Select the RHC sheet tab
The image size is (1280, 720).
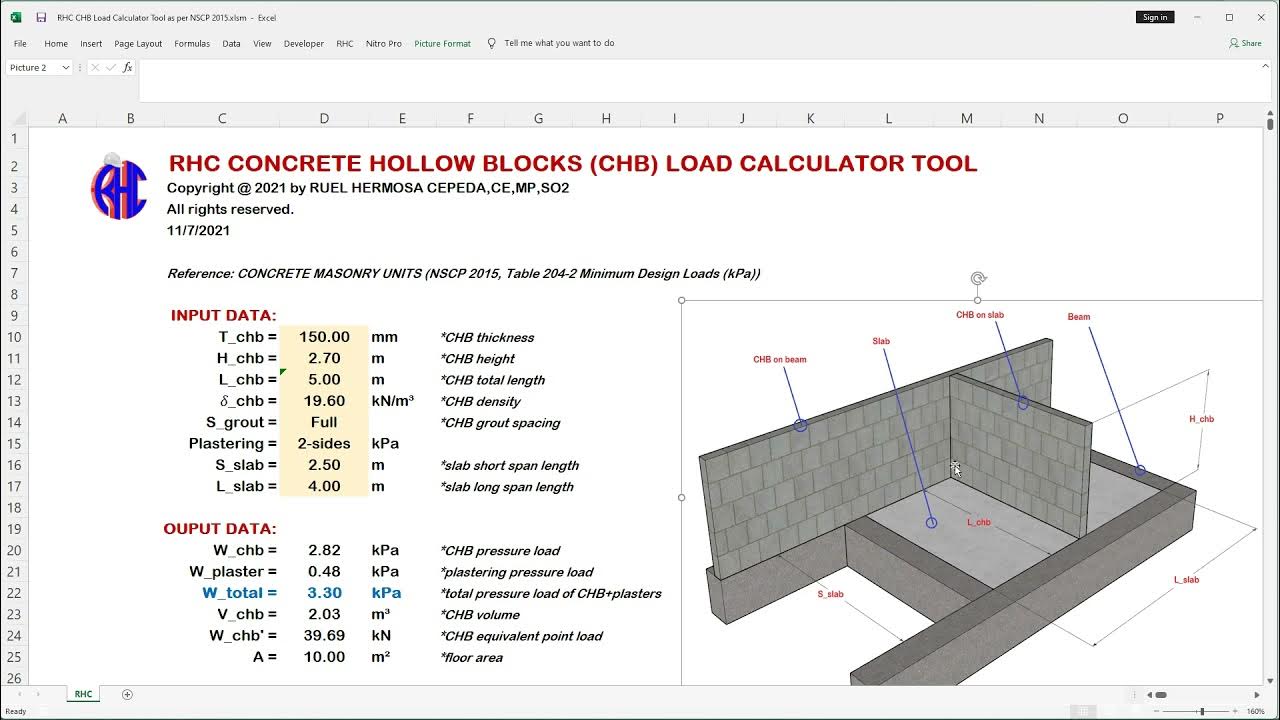pyautogui.click(x=83, y=694)
